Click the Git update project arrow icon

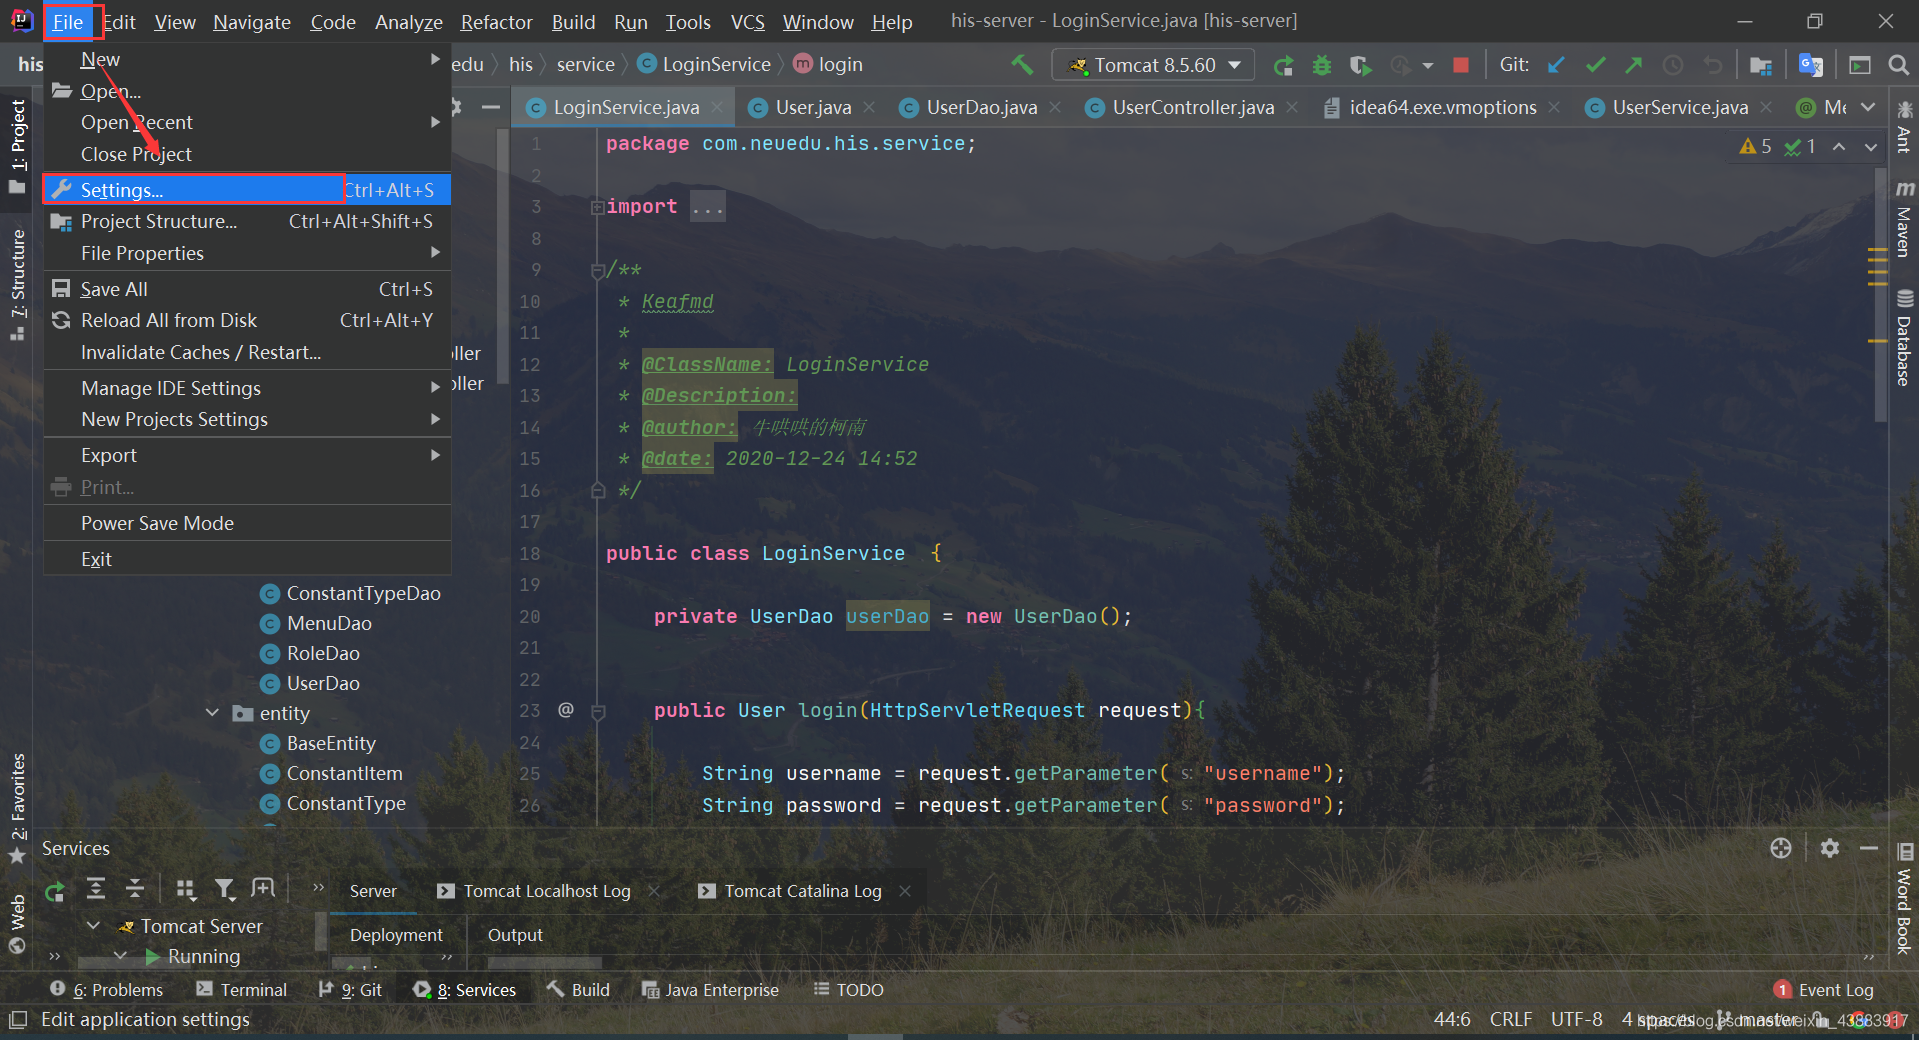(1556, 65)
